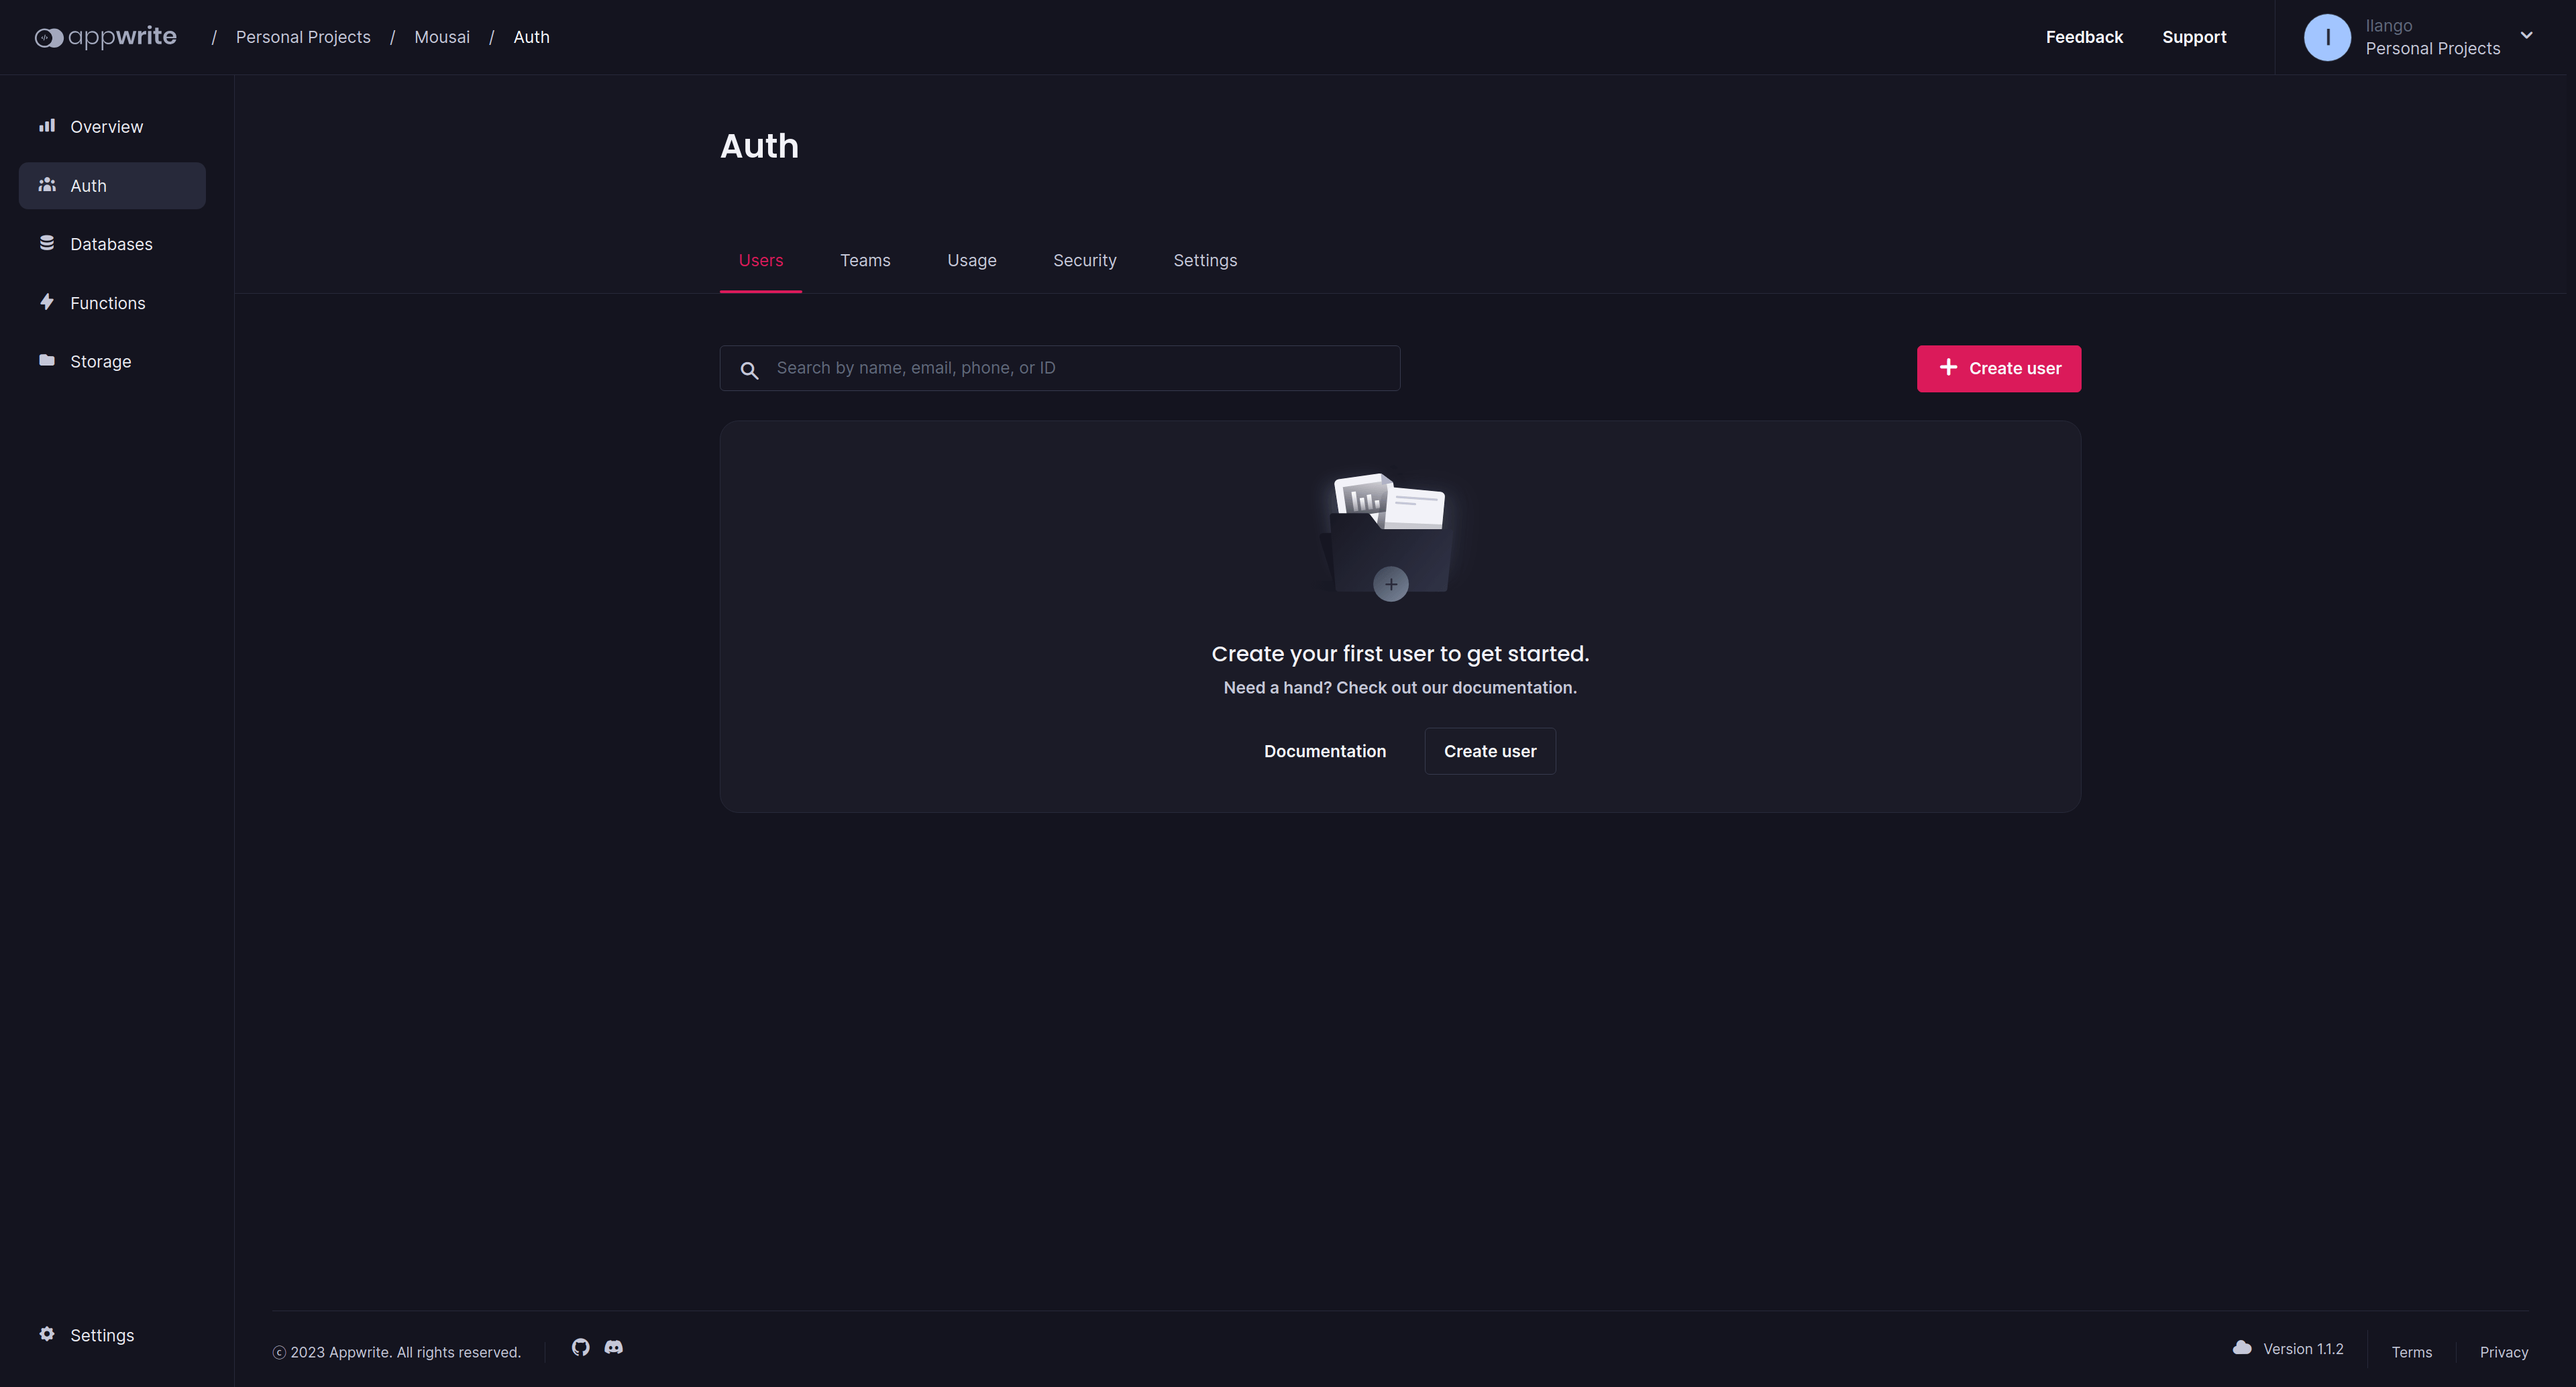2576x1387 pixels.
Task: Click the Overview sidebar icon
Action: (x=46, y=126)
